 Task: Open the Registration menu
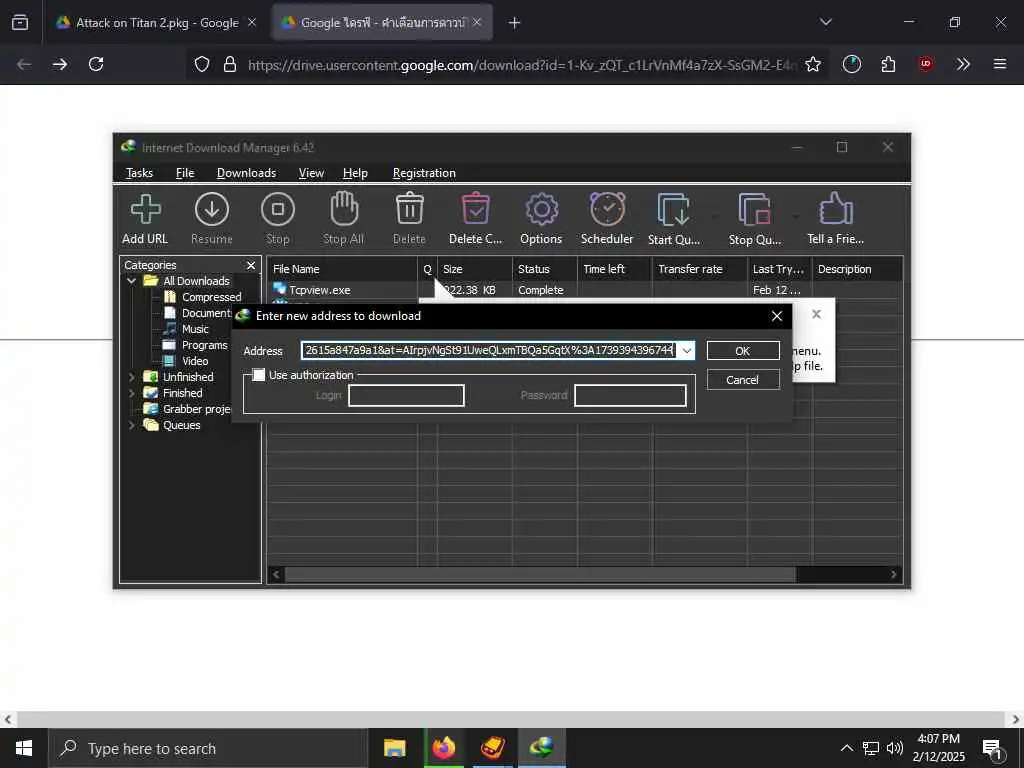coord(424,173)
